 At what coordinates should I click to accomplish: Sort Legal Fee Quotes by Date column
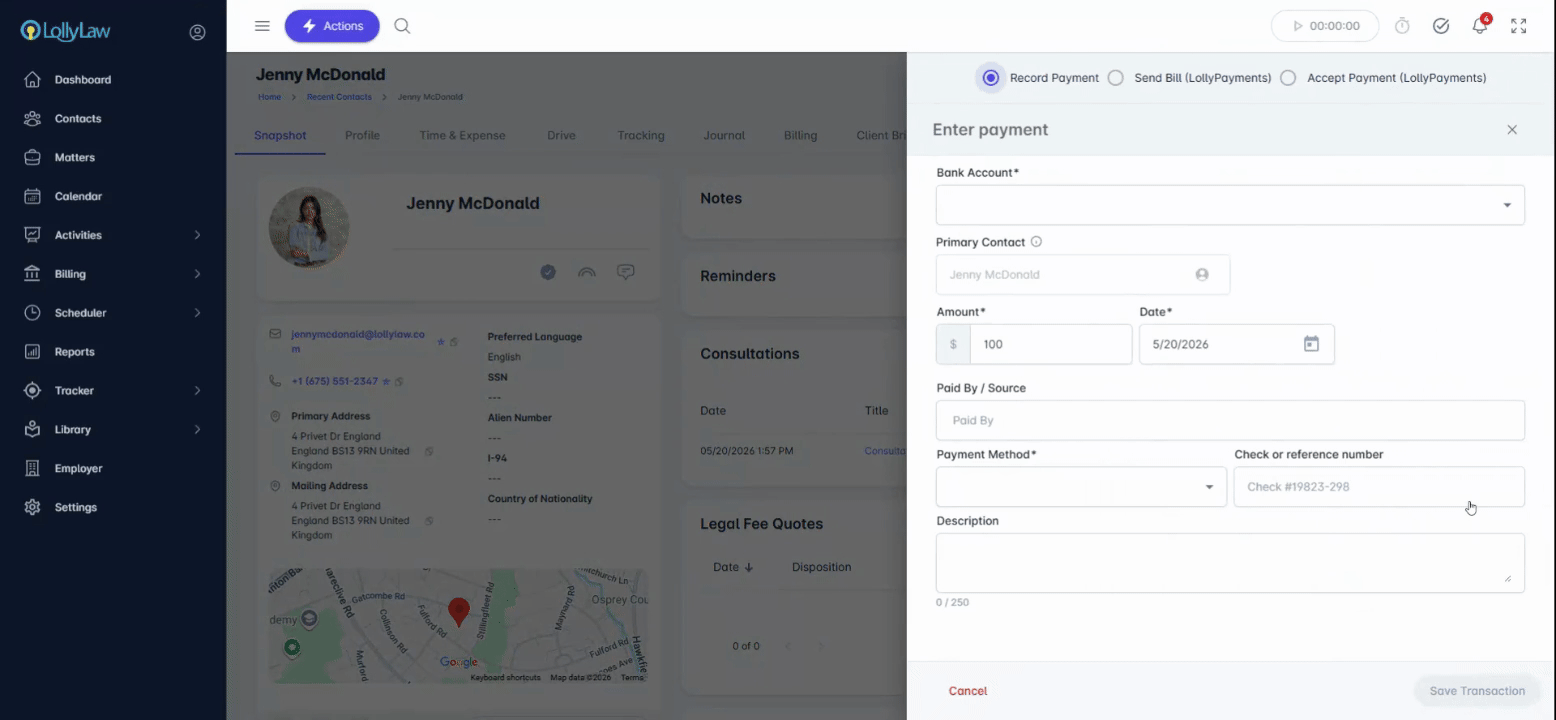(x=733, y=567)
